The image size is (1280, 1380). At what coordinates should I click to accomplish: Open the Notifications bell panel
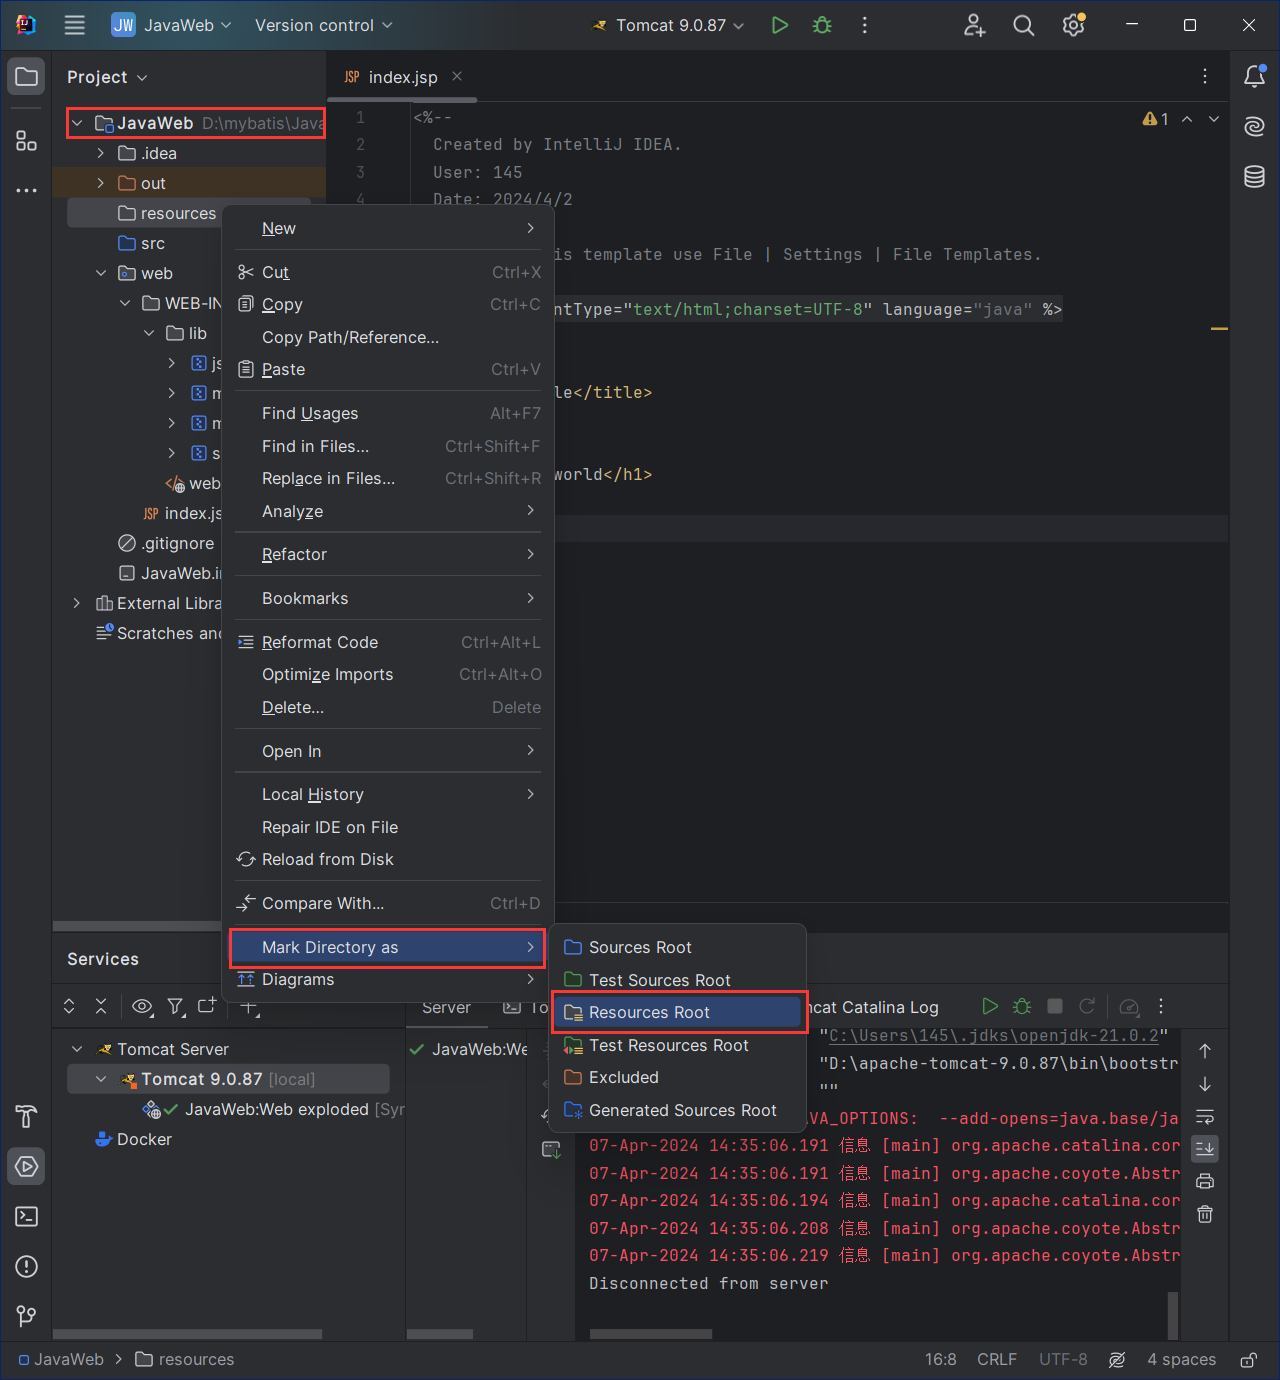(x=1254, y=76)
